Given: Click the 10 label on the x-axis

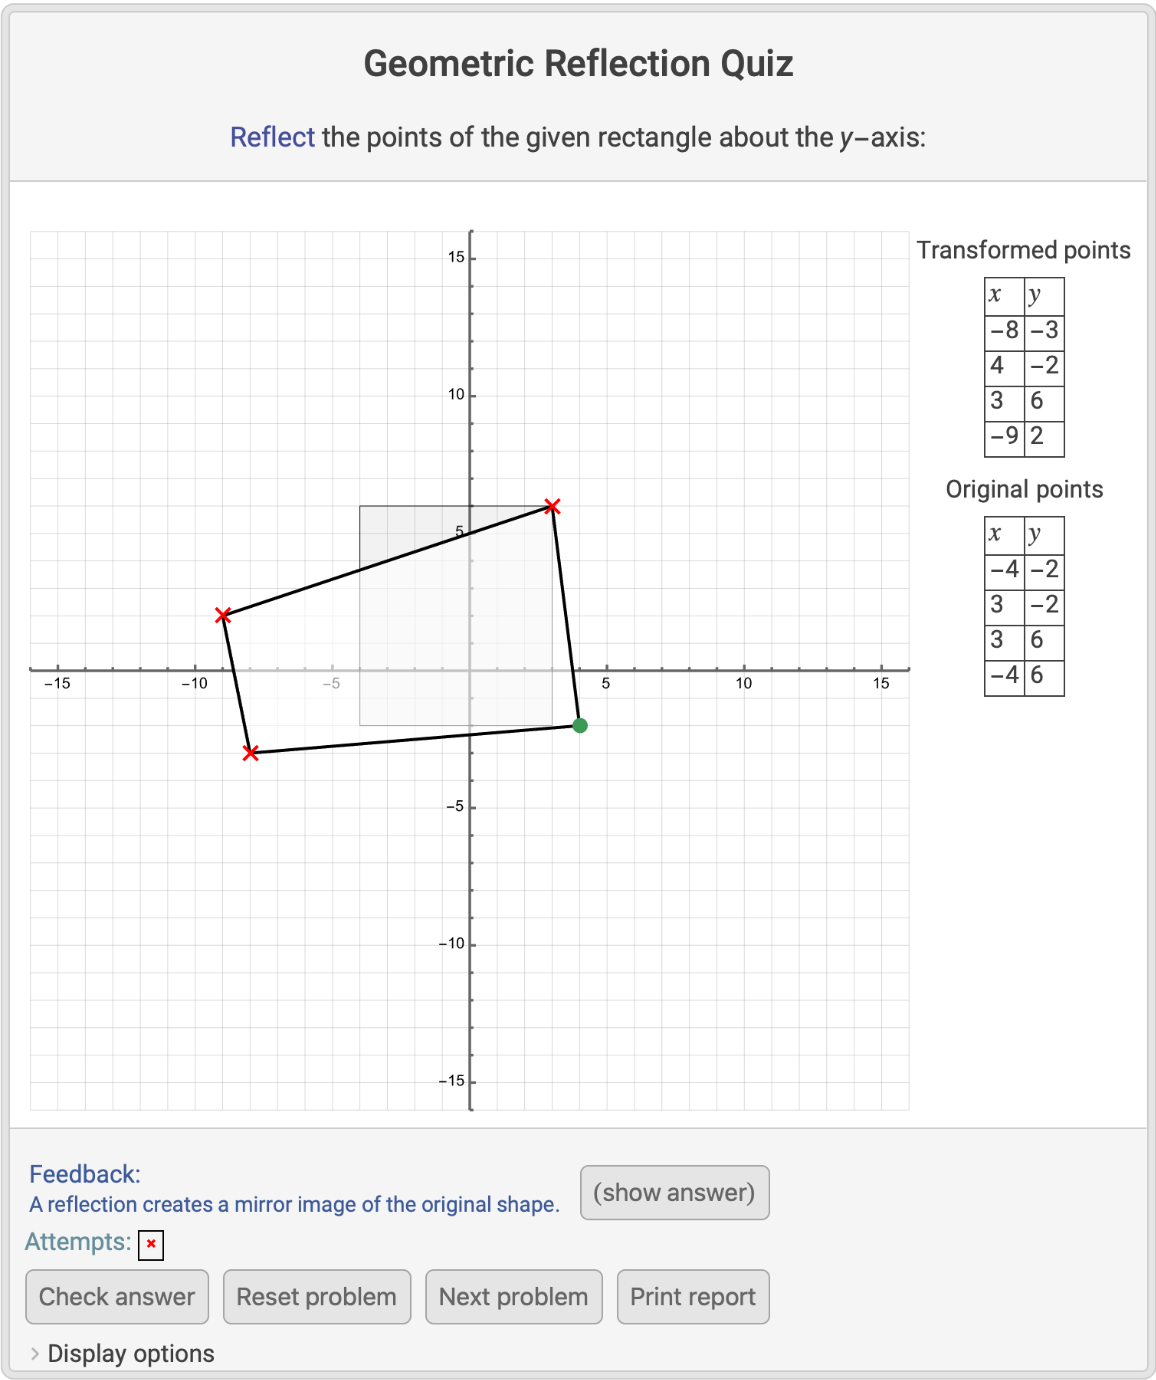Looking at the screenshot, I should (743, 683).
